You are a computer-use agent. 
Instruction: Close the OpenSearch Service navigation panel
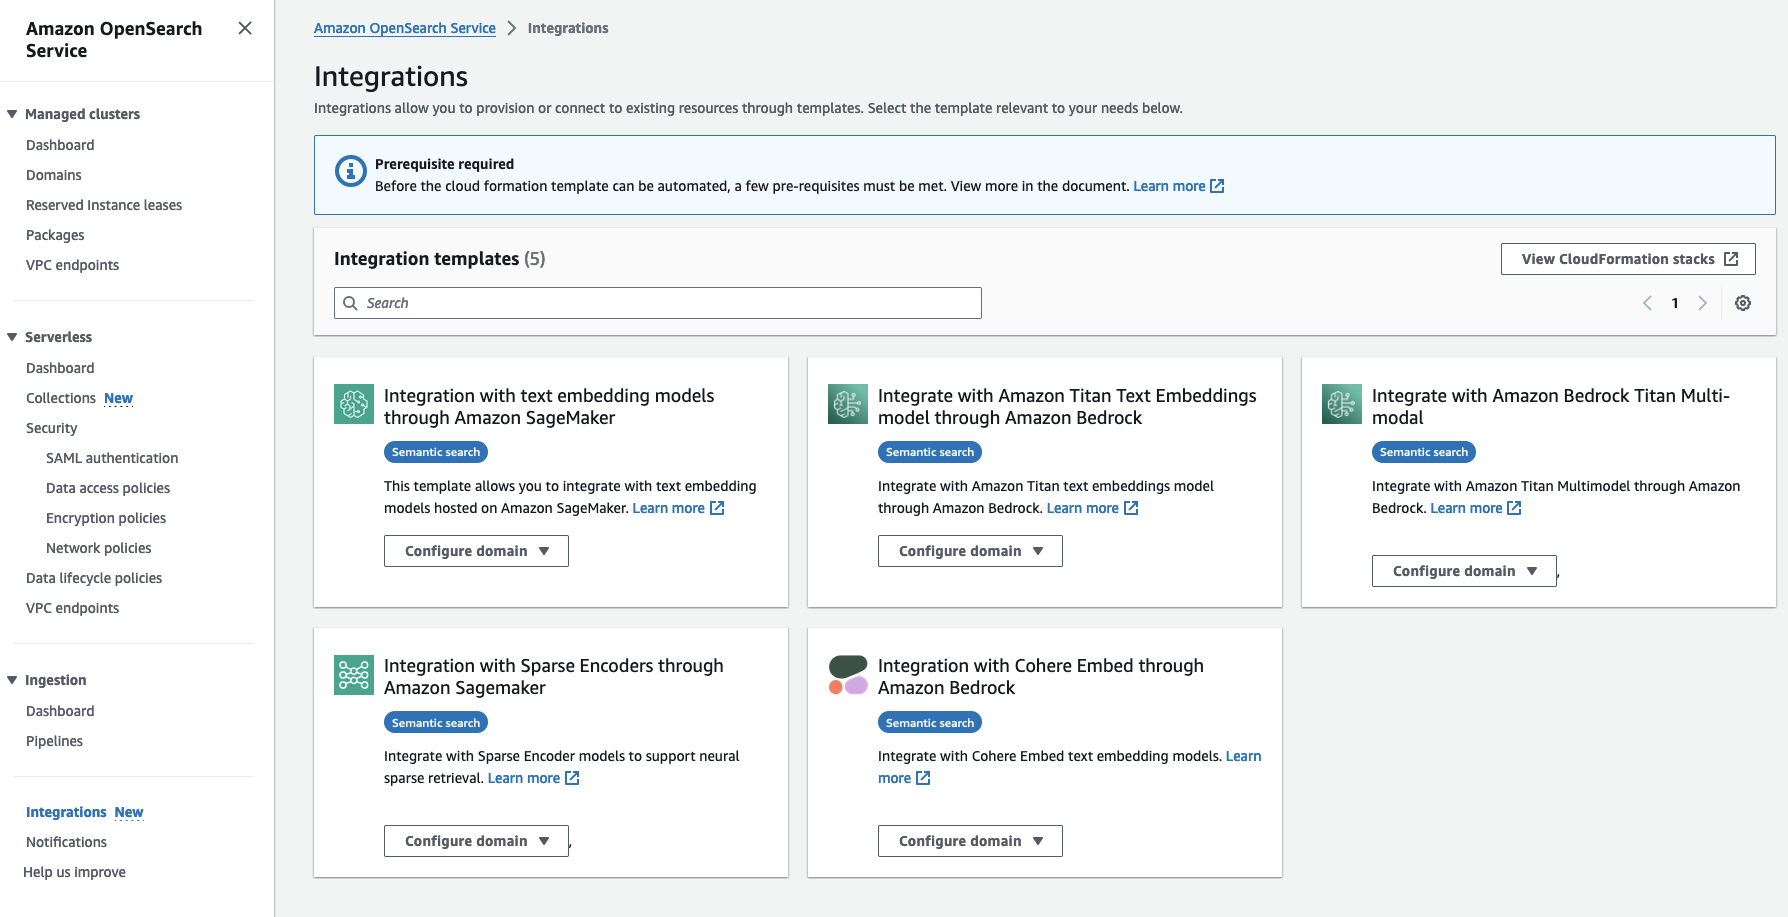pyautogui.click(x=245, y=28)
